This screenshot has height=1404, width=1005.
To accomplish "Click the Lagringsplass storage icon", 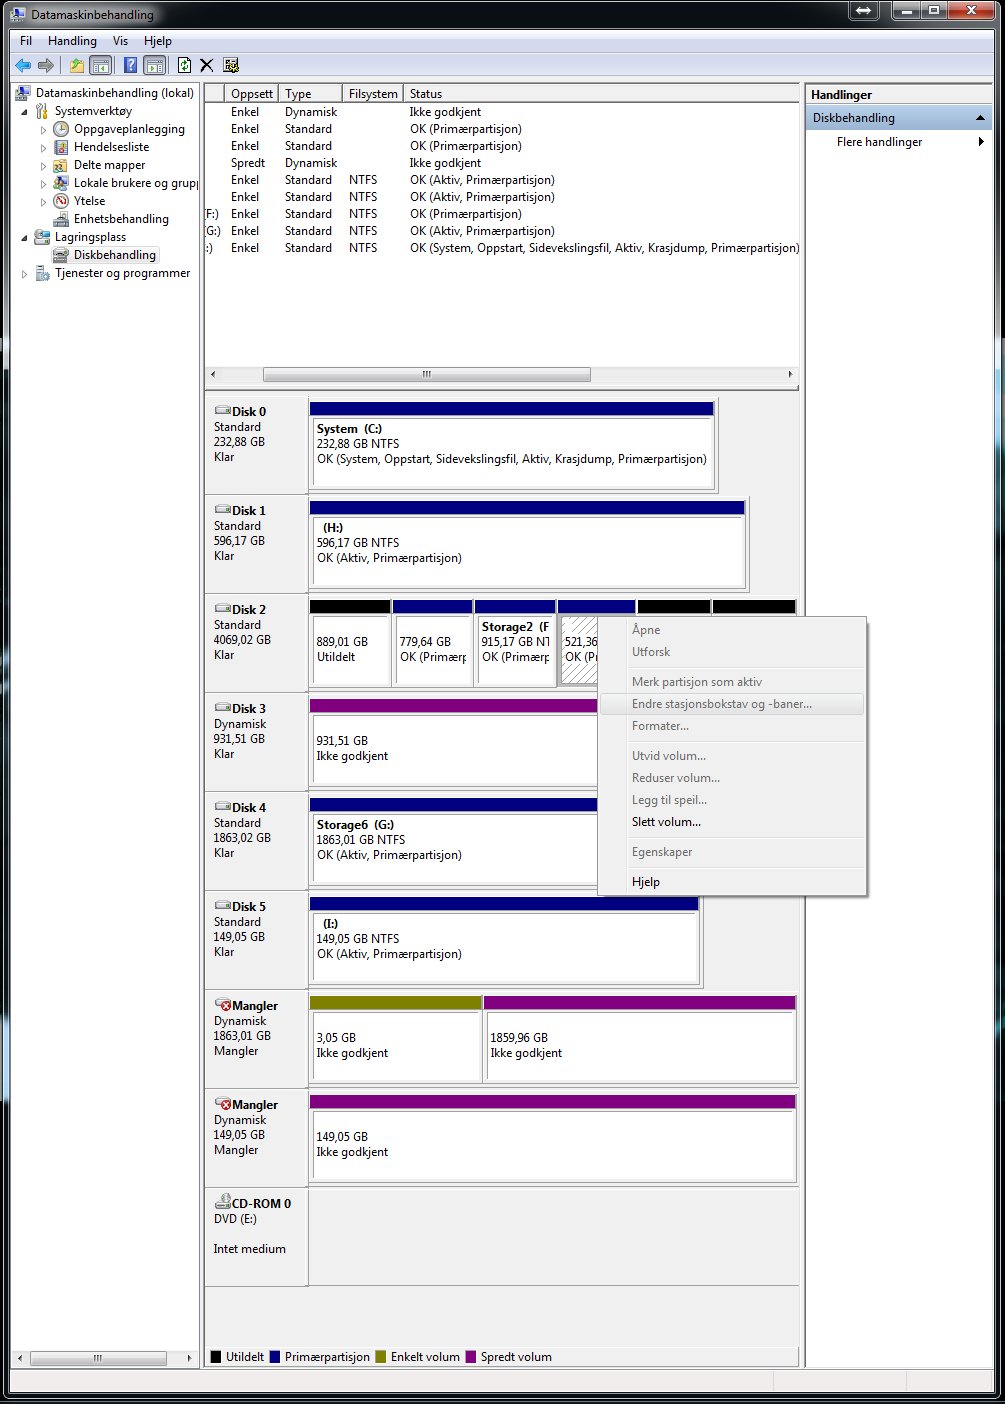I will tap(42, 237).
